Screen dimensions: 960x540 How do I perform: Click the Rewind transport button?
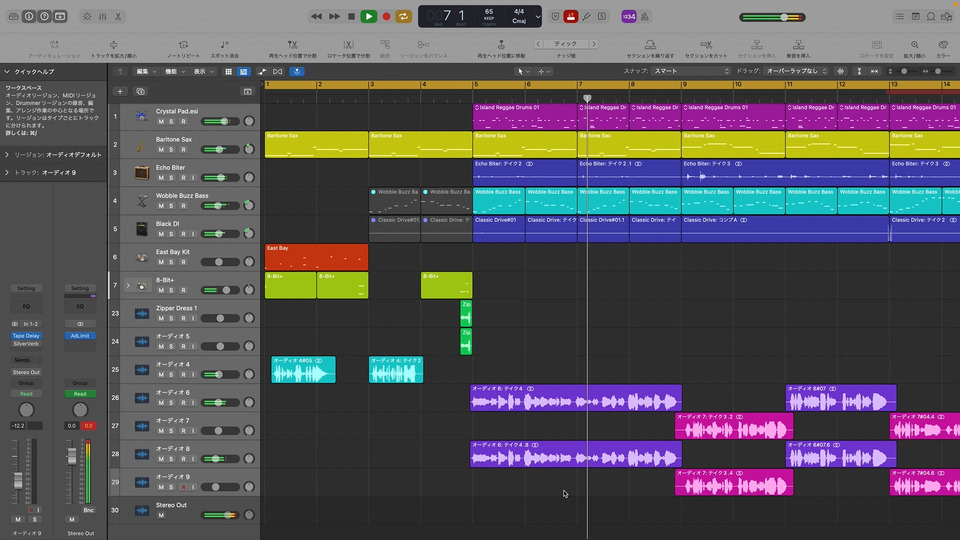coord(316,16)
